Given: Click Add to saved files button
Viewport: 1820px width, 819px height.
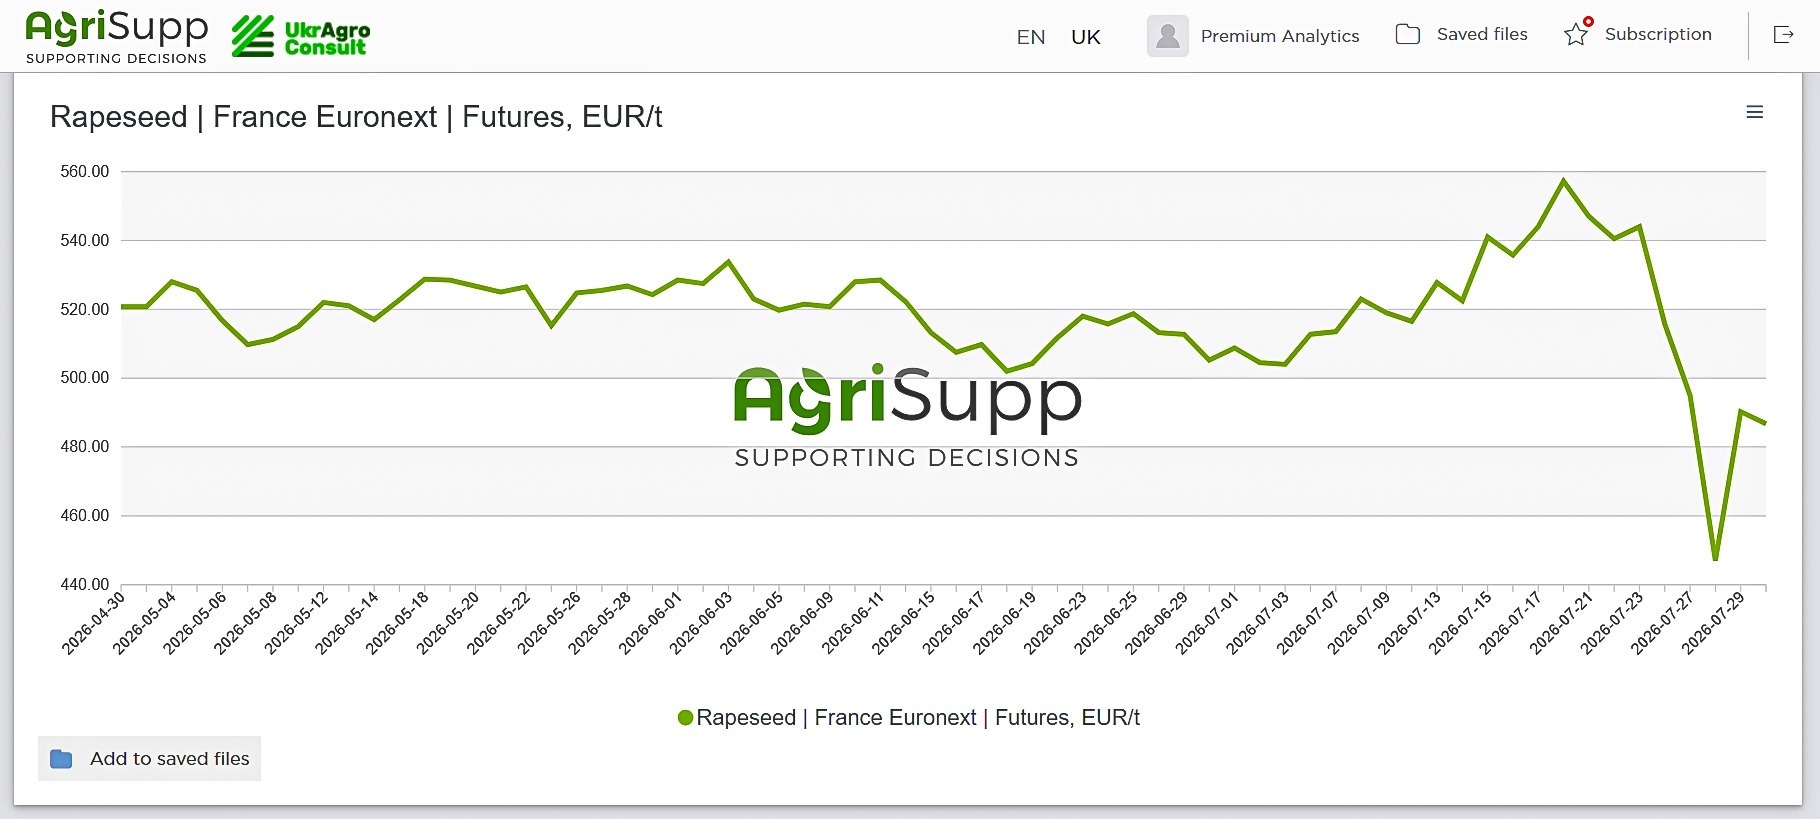Looking at the screenshot, I should click(x=149, y=759).
